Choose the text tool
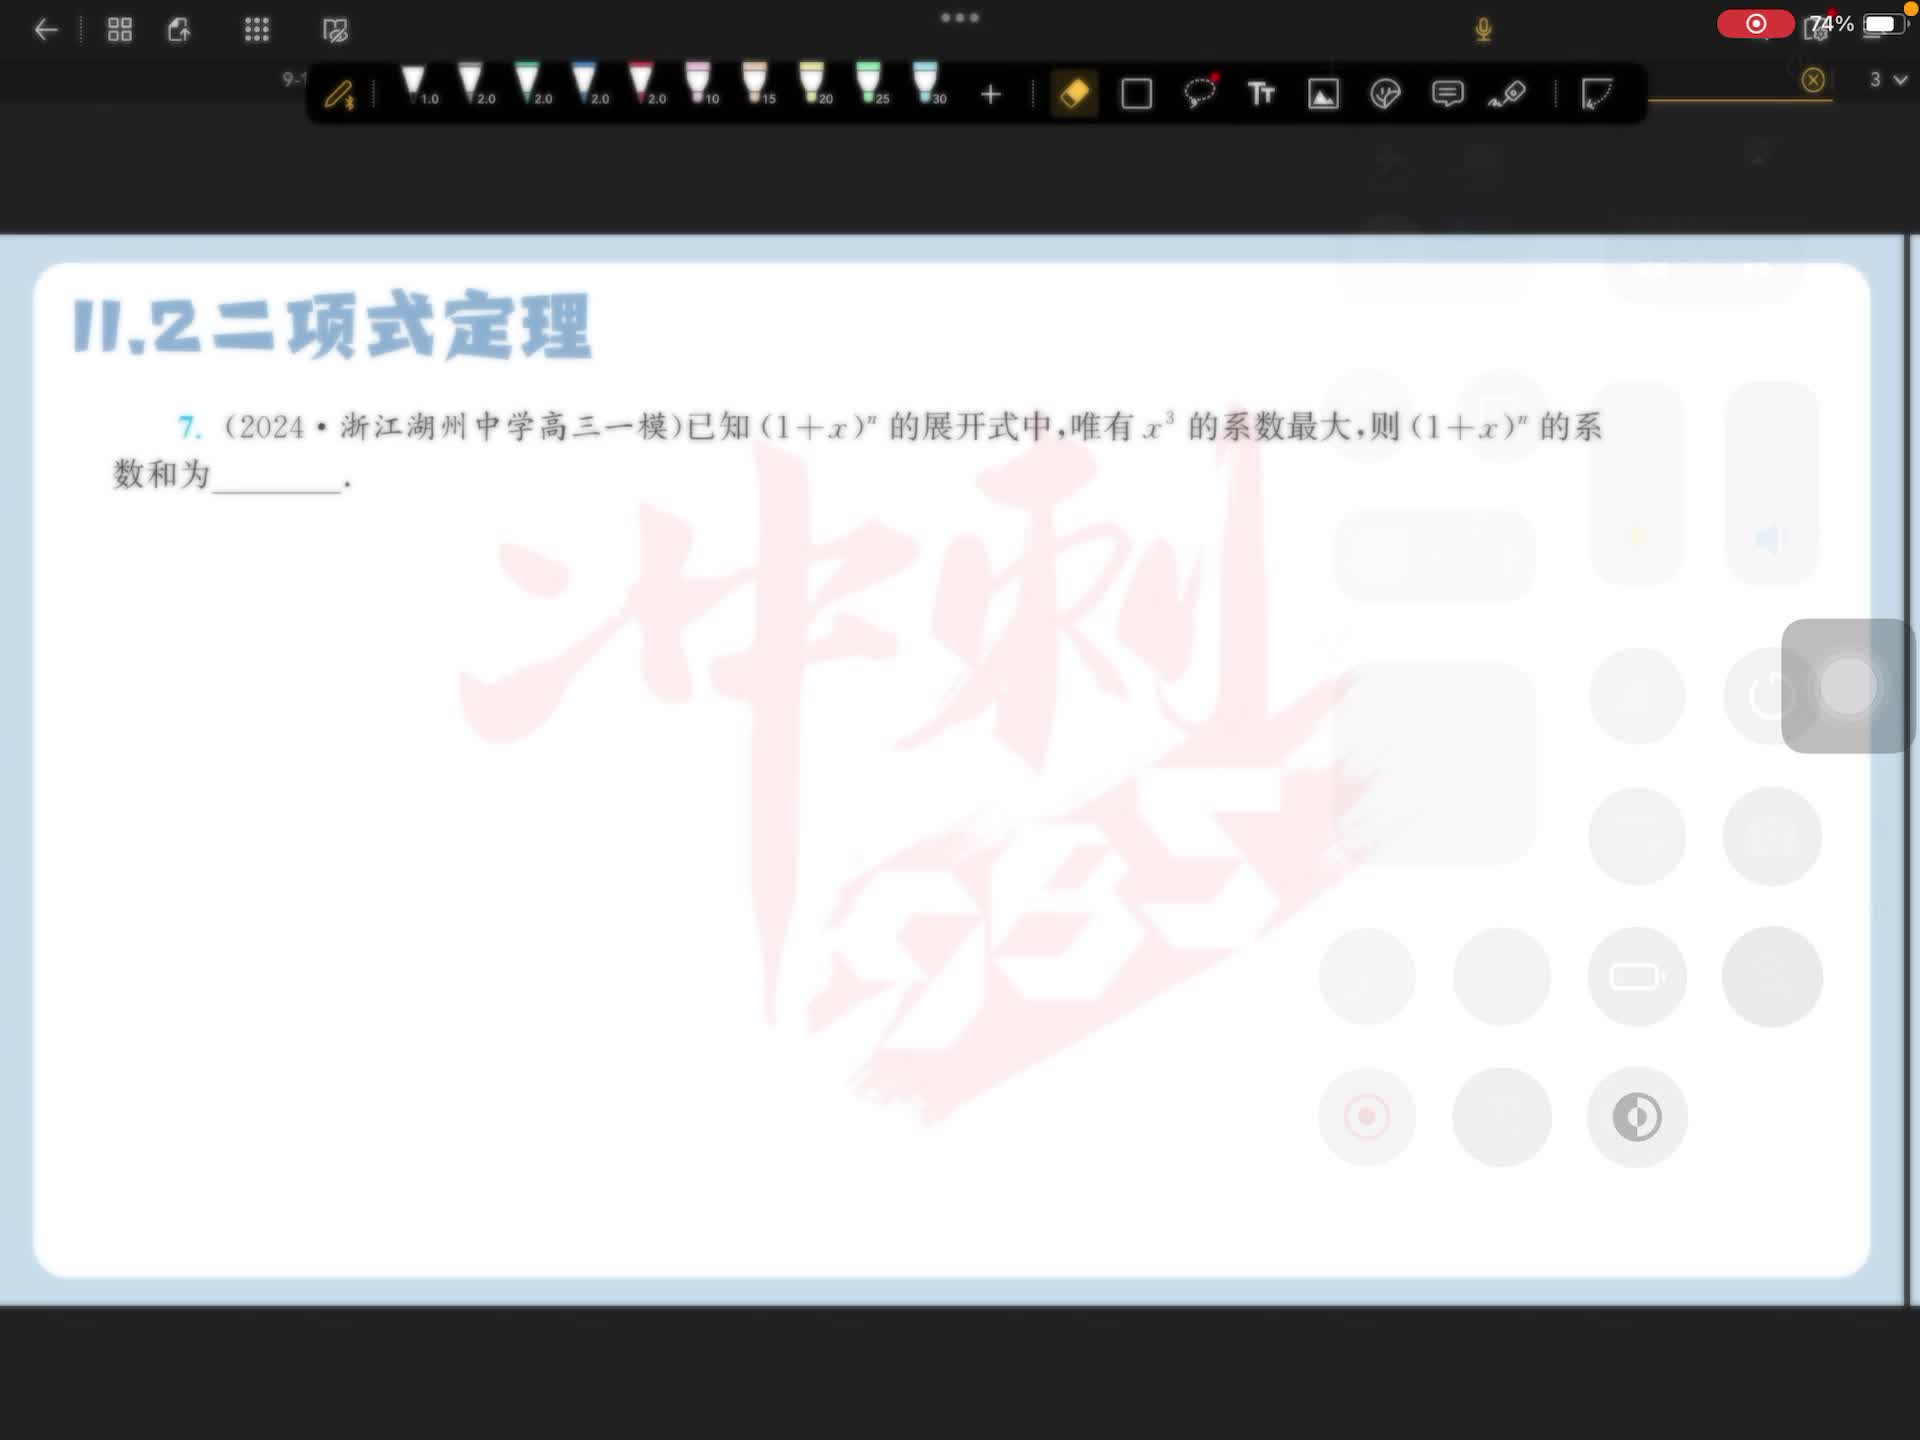The height and width of the screenshot is (1440, 1920). (1261, 94)
